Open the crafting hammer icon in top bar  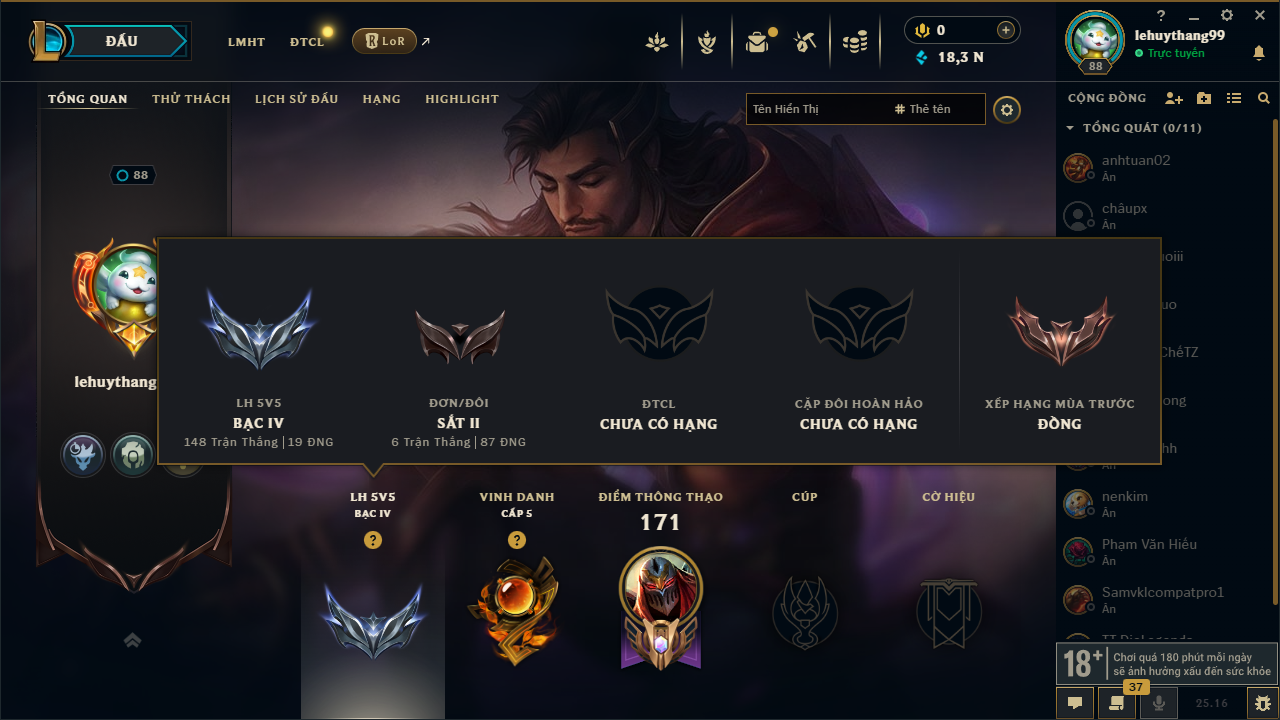[805, 42]
